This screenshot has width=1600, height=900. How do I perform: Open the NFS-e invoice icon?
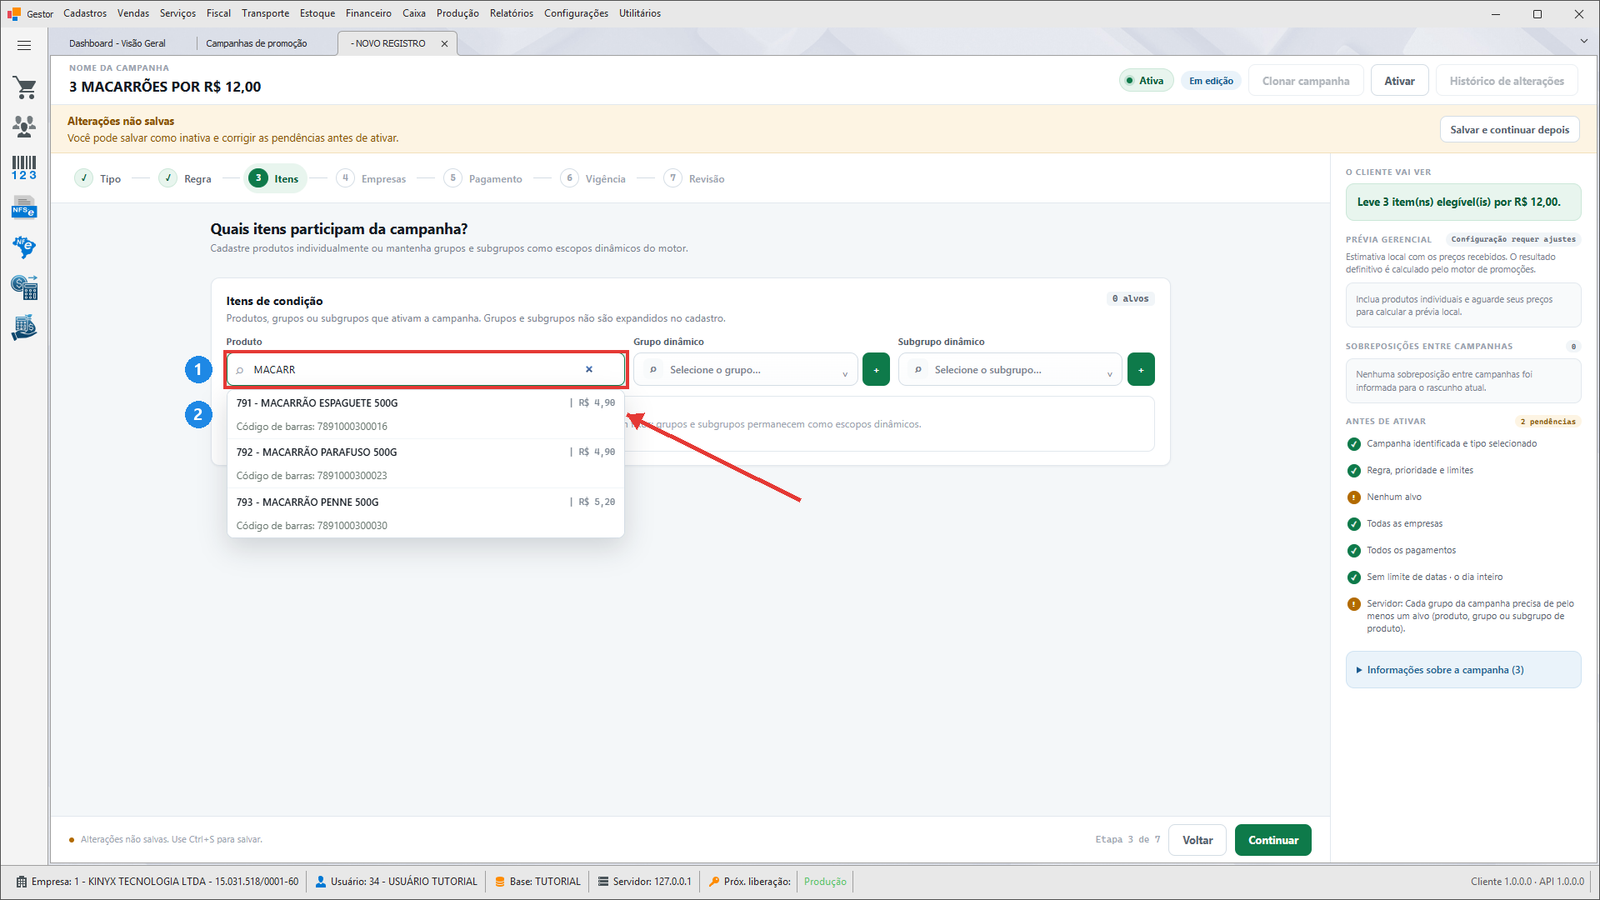[x=24, y=208]
